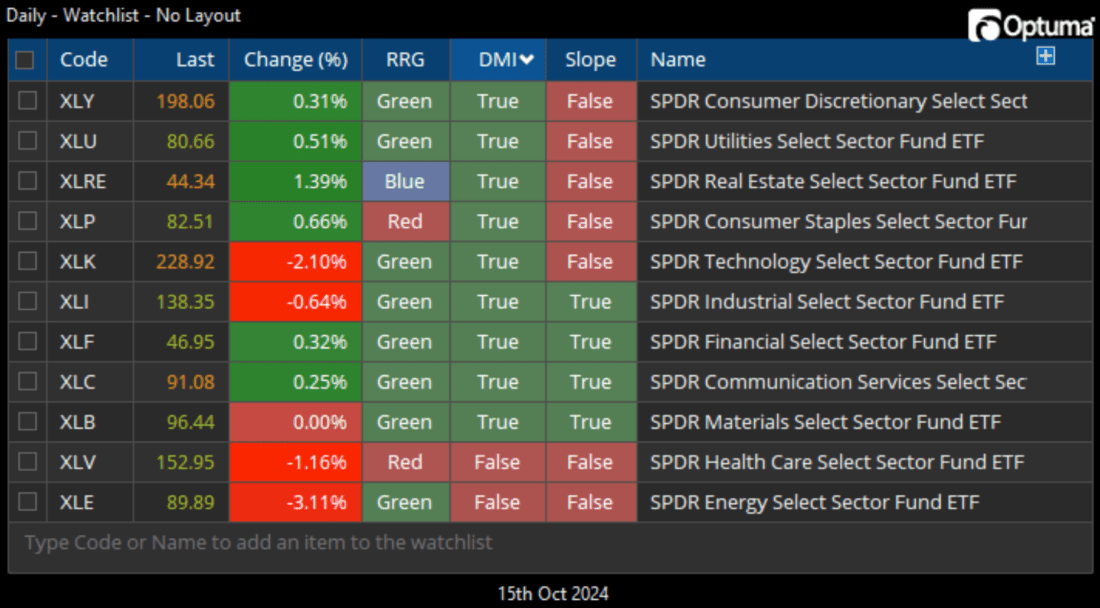The height and width of the screenshot is (608, 1100).
Task: Check the XLY row checkbox
Action: pyautogui.click(x=27, y=100)
